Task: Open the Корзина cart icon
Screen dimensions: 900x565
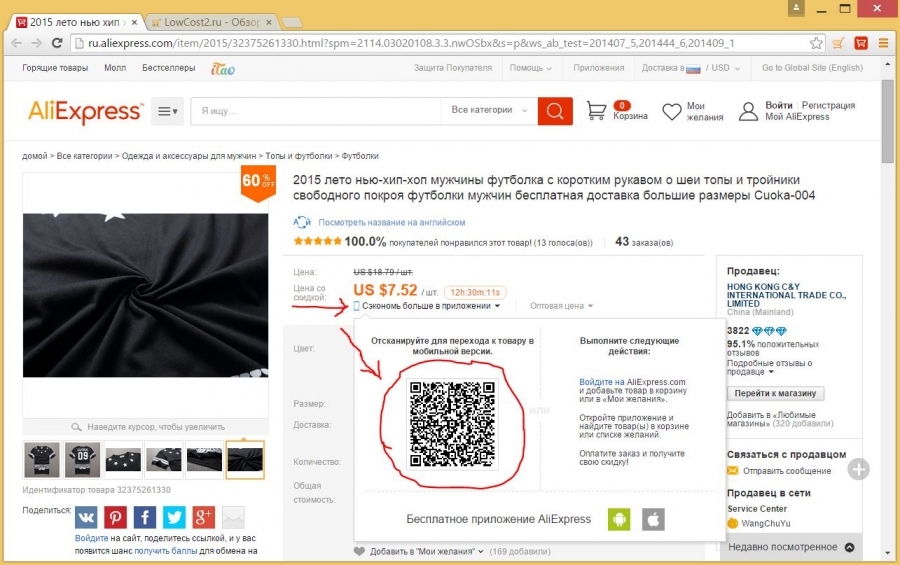Action: pyautogui.click(x=596, y=110)
